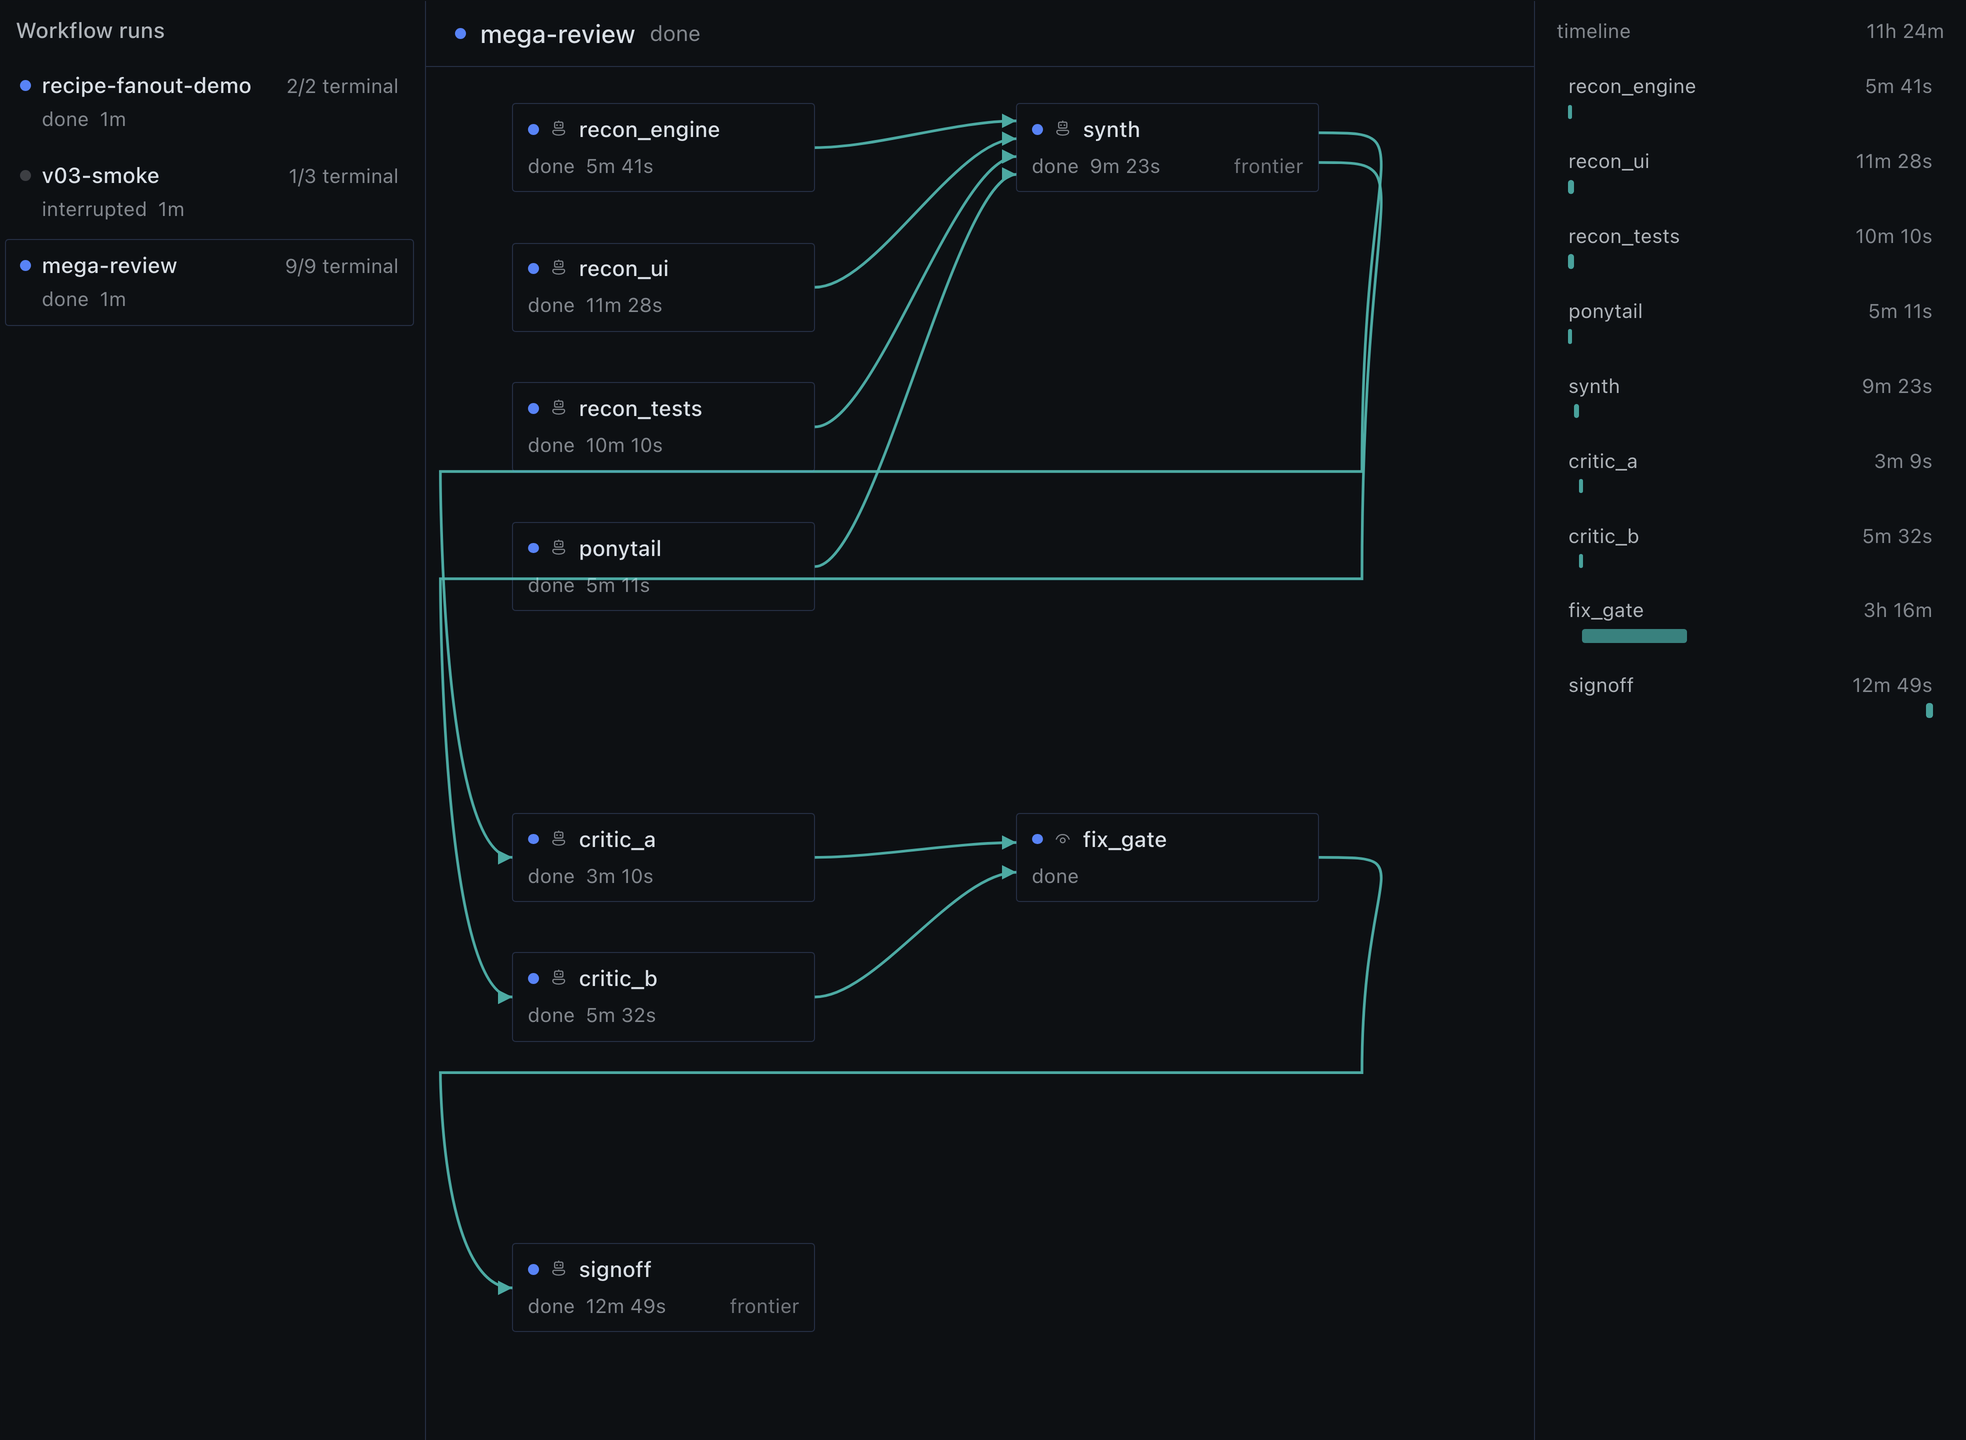Click the blue status dot beside mega-review header
The image size is (1966, 1440).
click(x=460, y=34)
